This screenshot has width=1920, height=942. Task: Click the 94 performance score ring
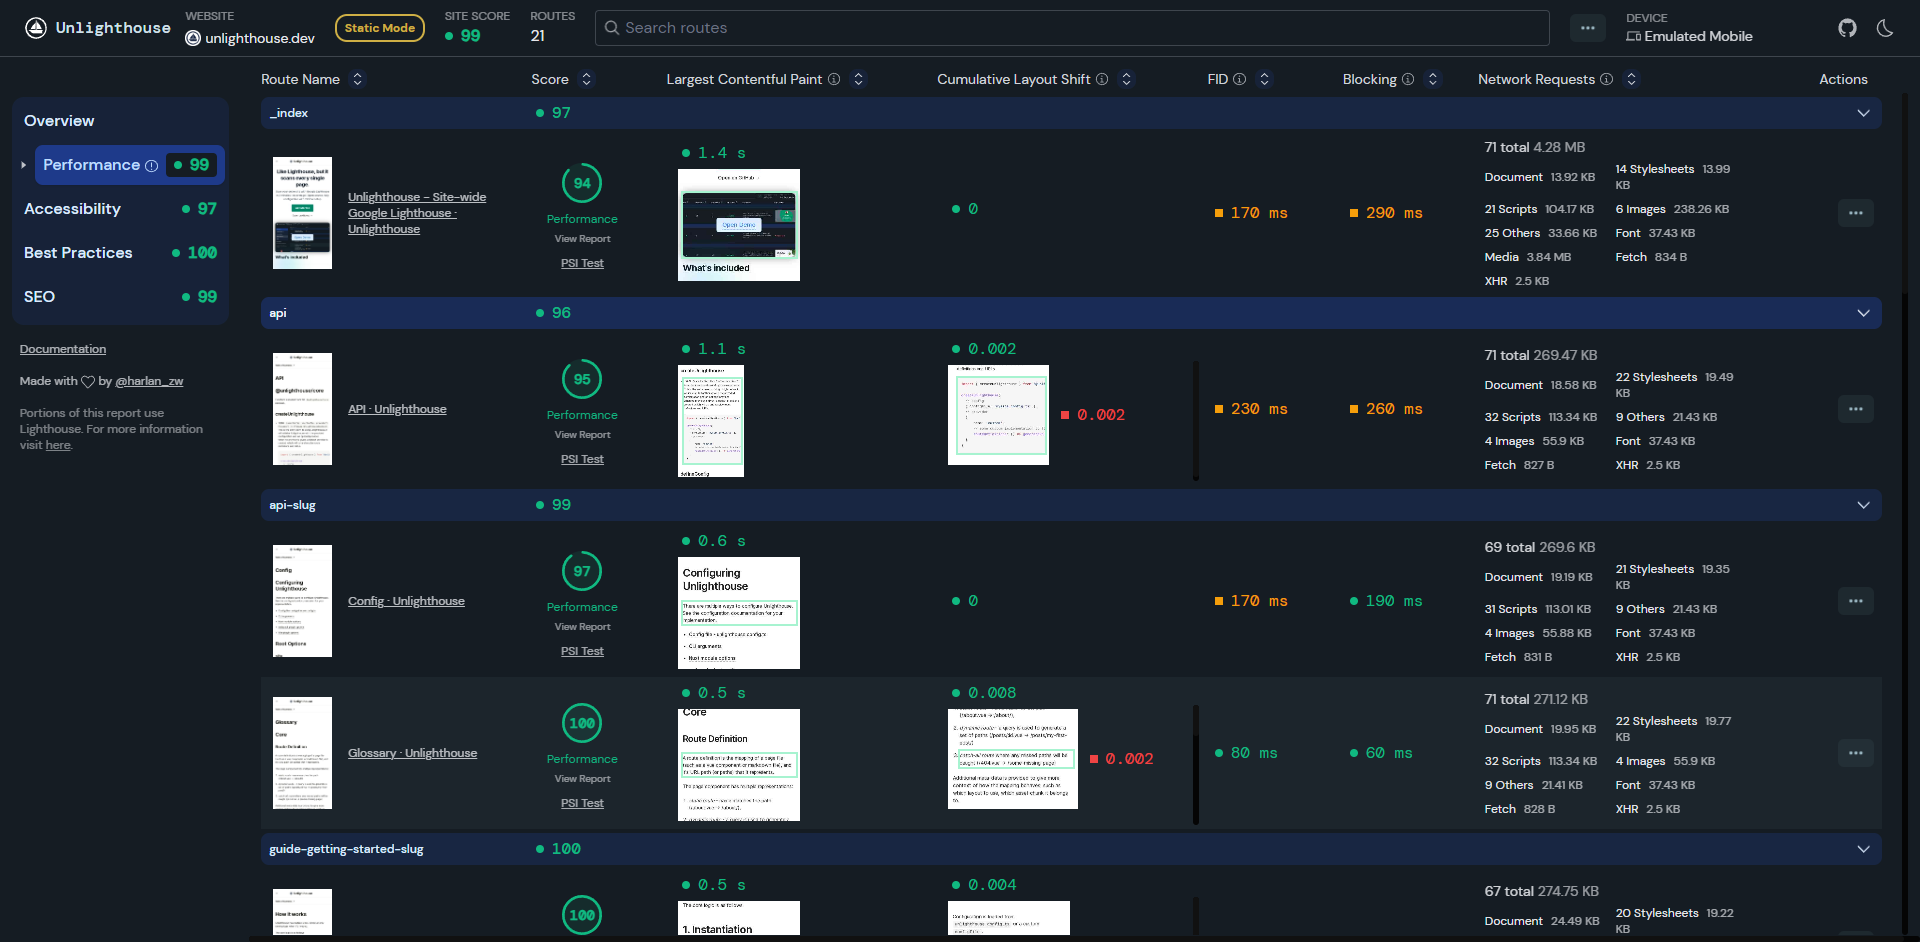point(582,183)
